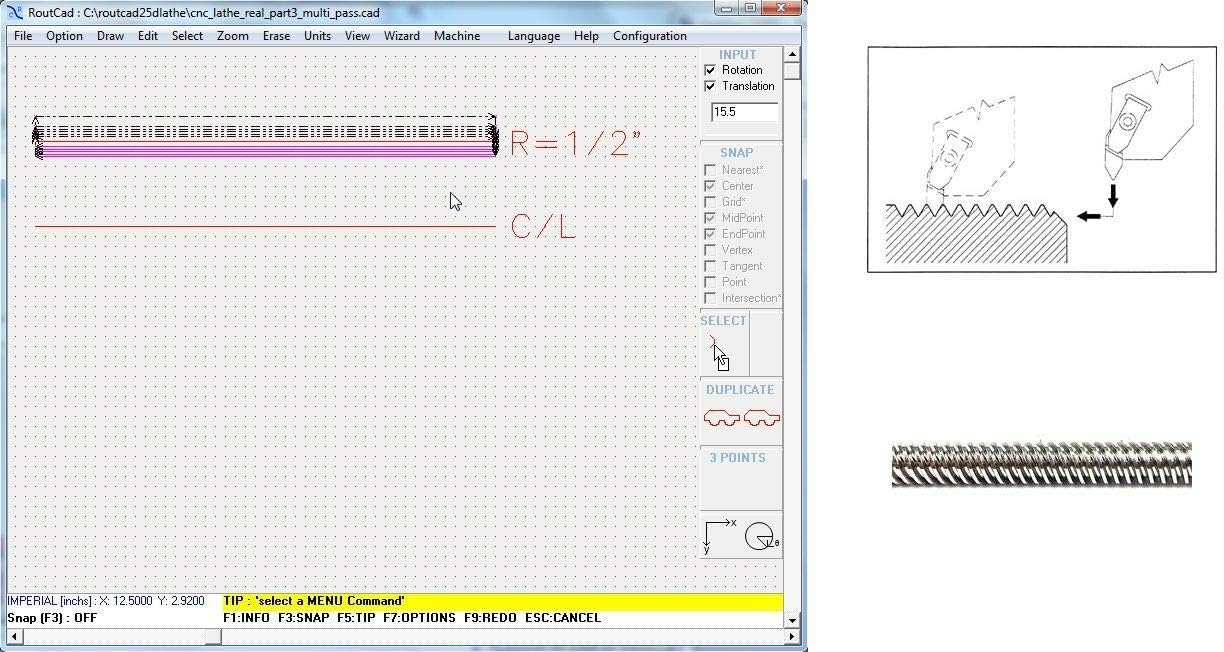
Task: Click the input field showing 15.5
Action: pos(744,113)
